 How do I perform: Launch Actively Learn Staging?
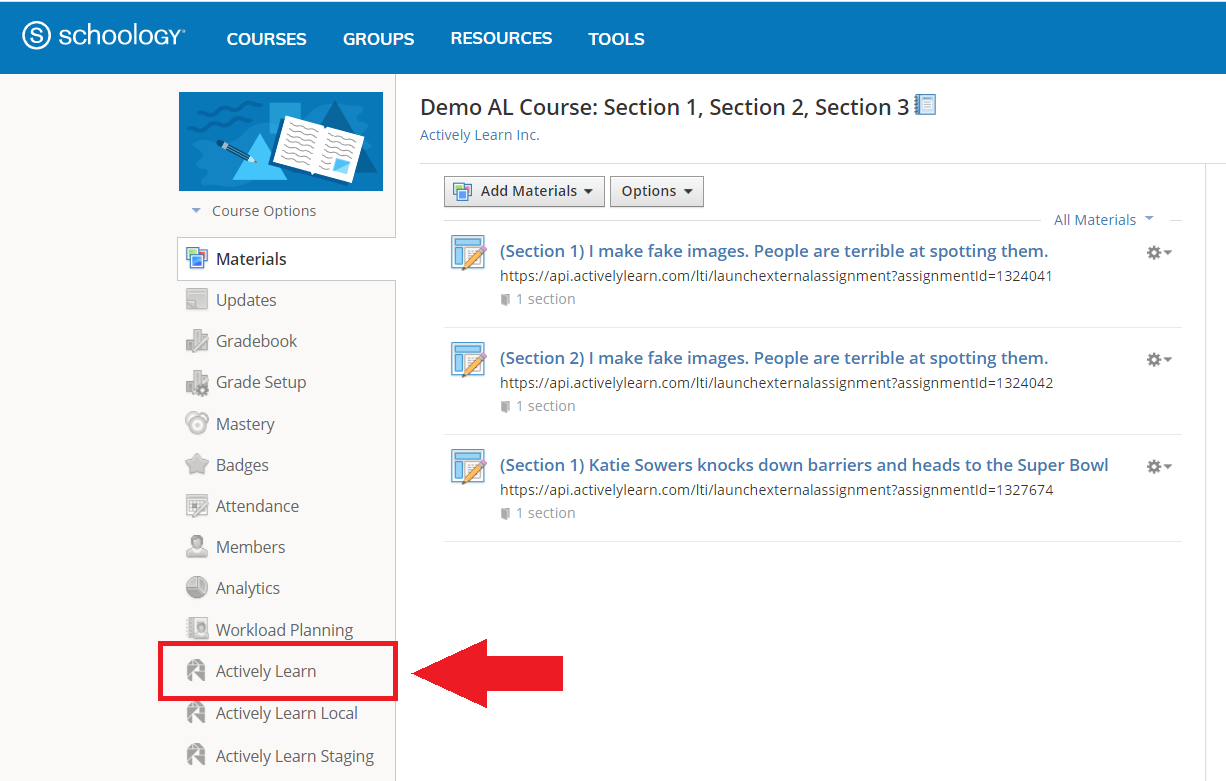(295, 756)
